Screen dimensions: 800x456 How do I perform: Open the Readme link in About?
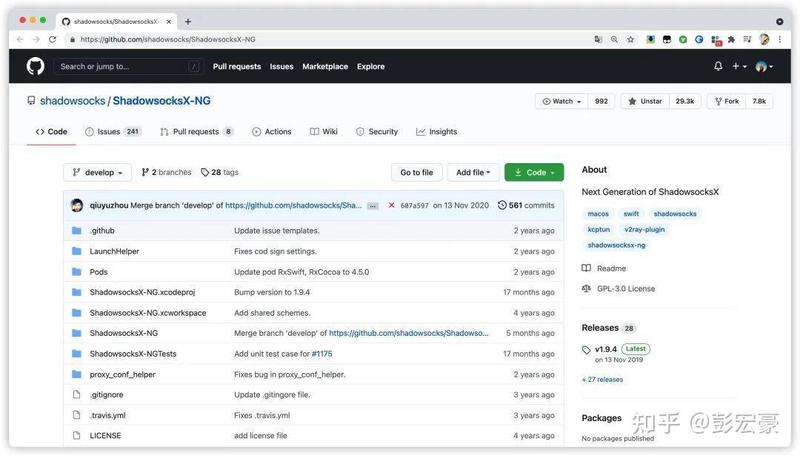(604, 268)
